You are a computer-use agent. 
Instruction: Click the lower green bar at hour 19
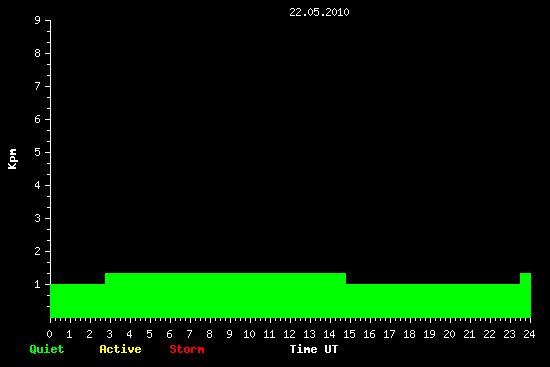pyautogui.click(x=429, y=301)
